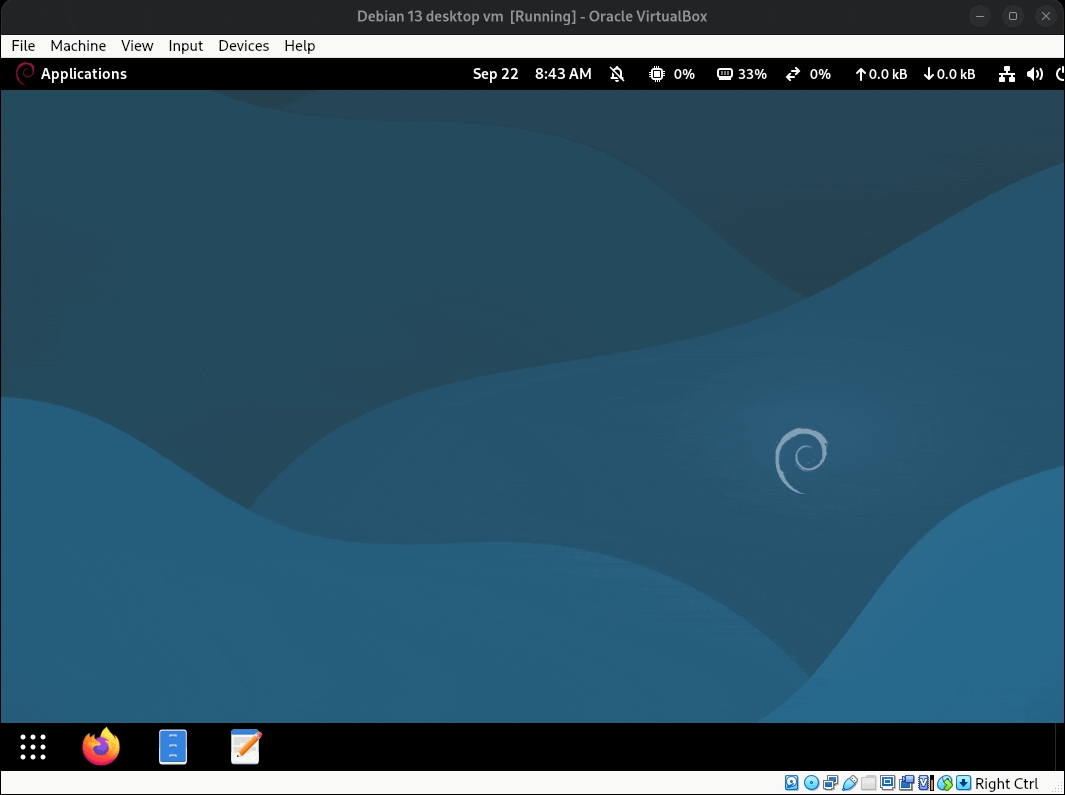Open the Input menu
Screen dimensions: 1065x795
pyautogui.click(x=185, y=46)
